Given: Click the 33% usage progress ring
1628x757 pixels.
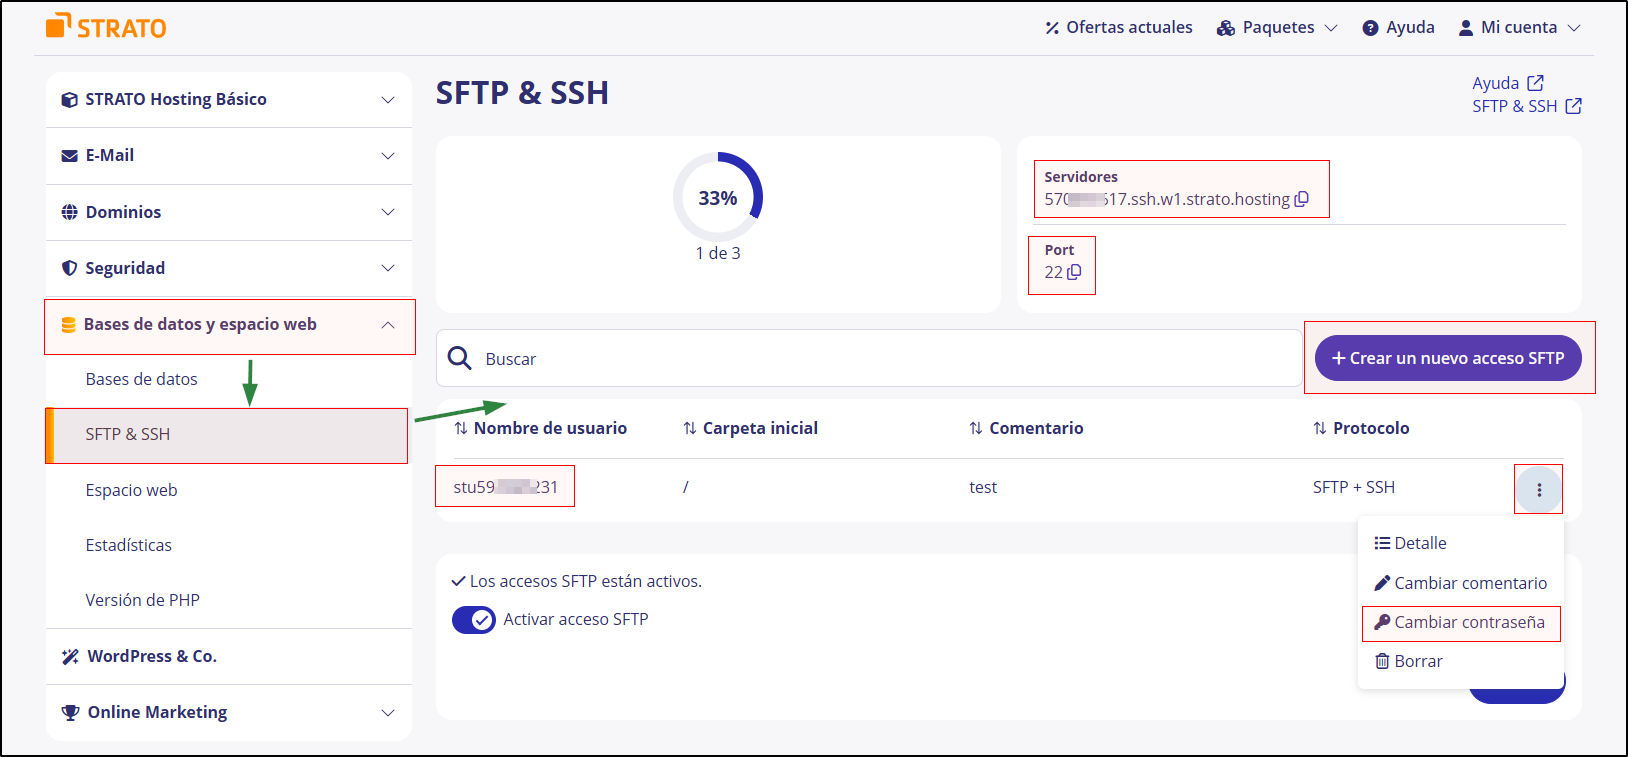Looking at the screenshot, I should [x=718, y=197].
